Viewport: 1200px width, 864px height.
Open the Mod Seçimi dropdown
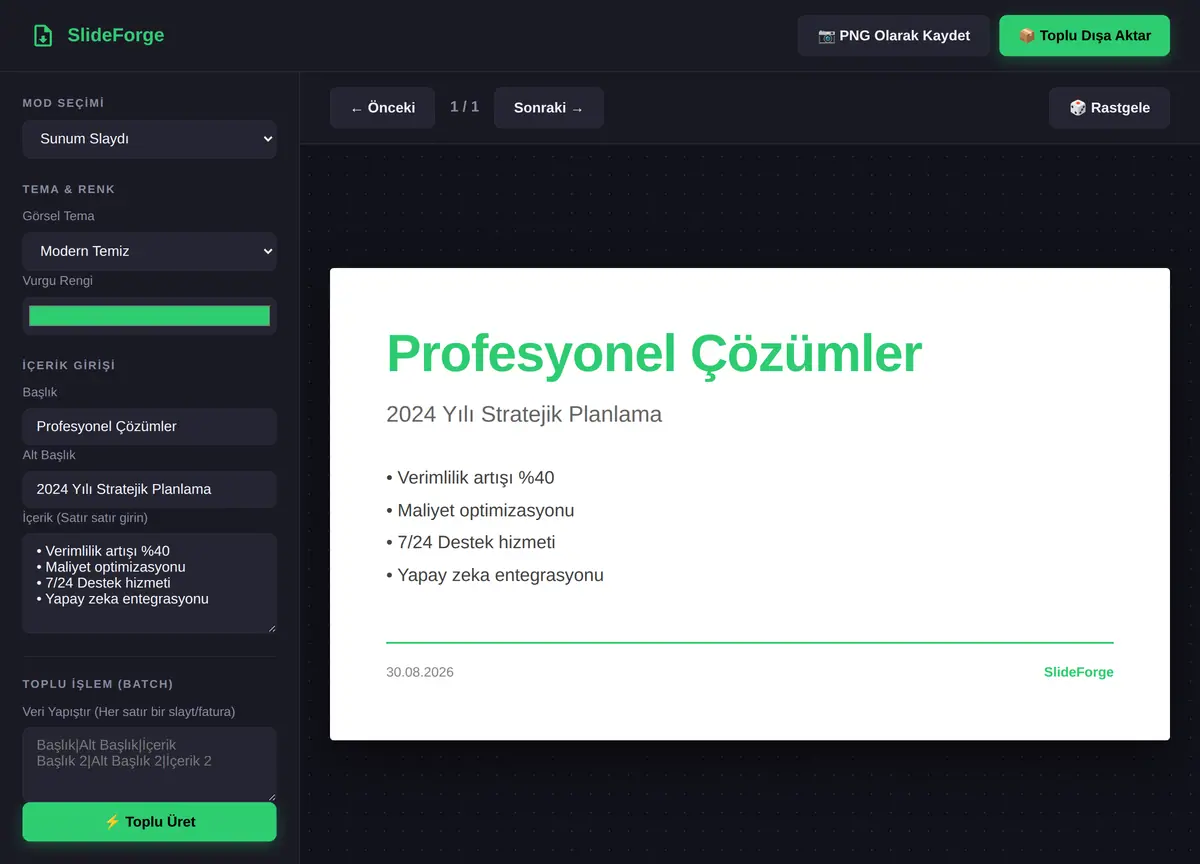[149, 139]
